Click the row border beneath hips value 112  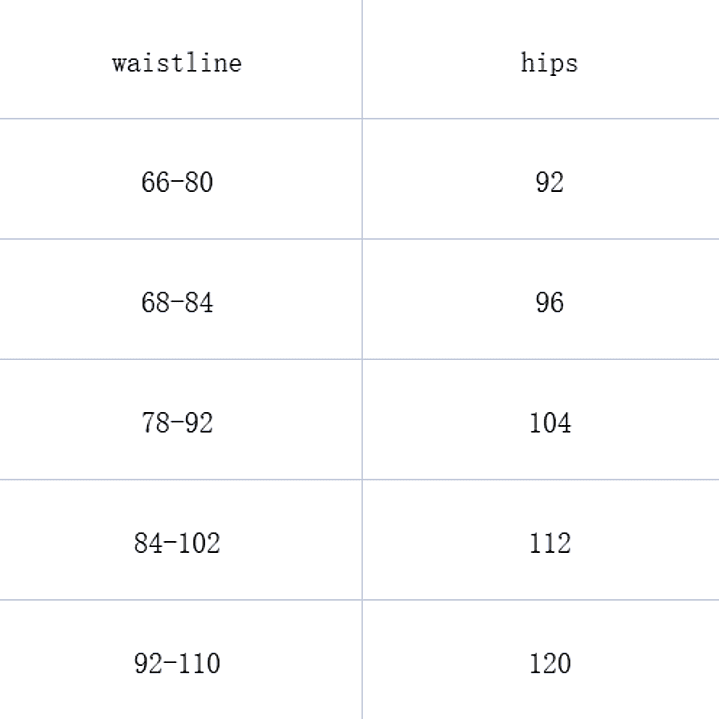point(549,600)
